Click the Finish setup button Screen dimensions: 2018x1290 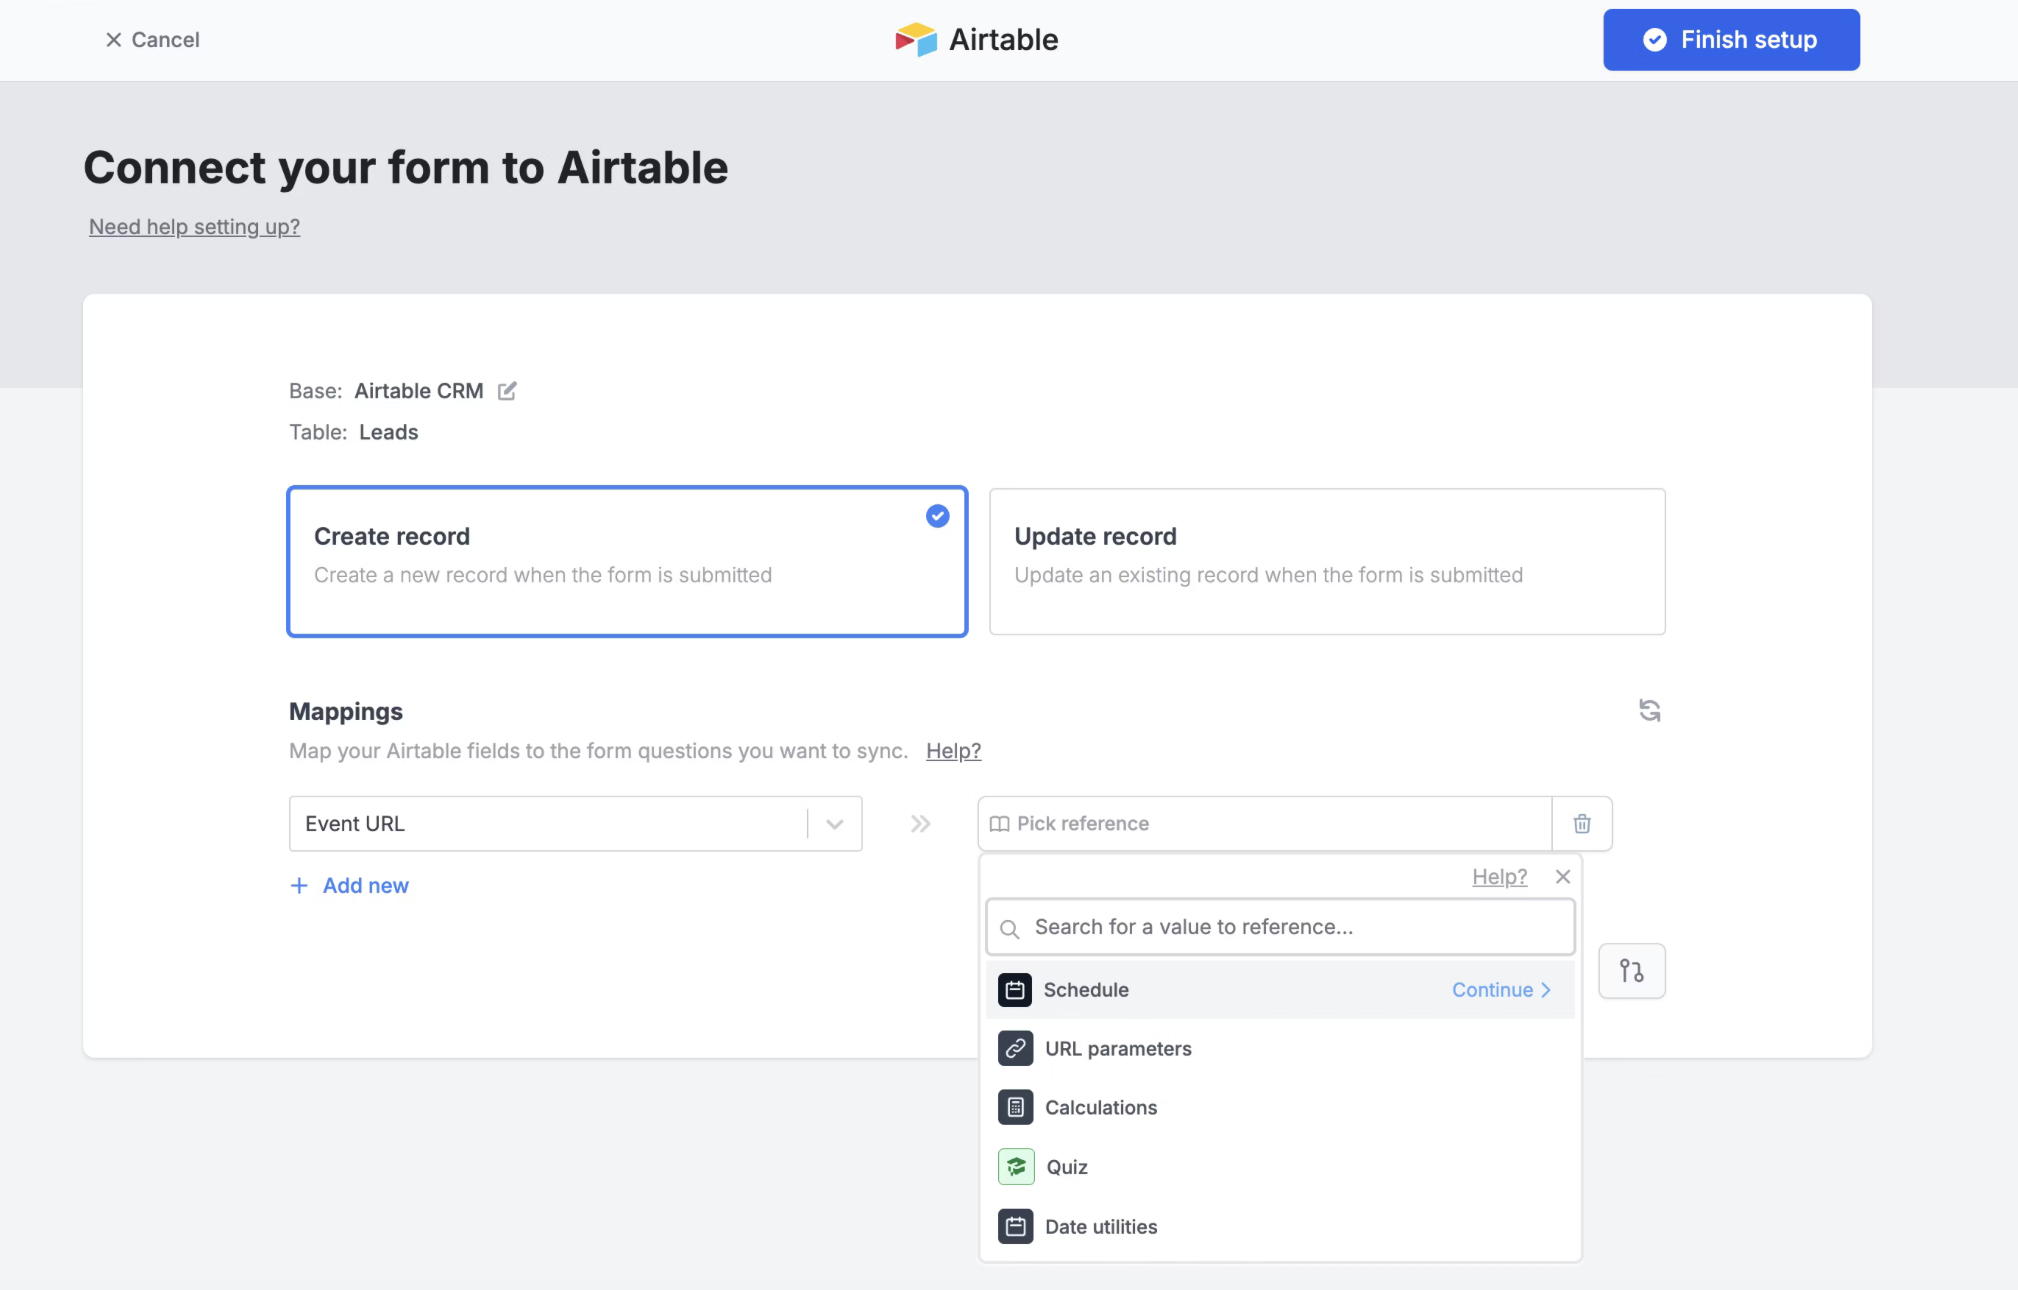[1730, 40]
